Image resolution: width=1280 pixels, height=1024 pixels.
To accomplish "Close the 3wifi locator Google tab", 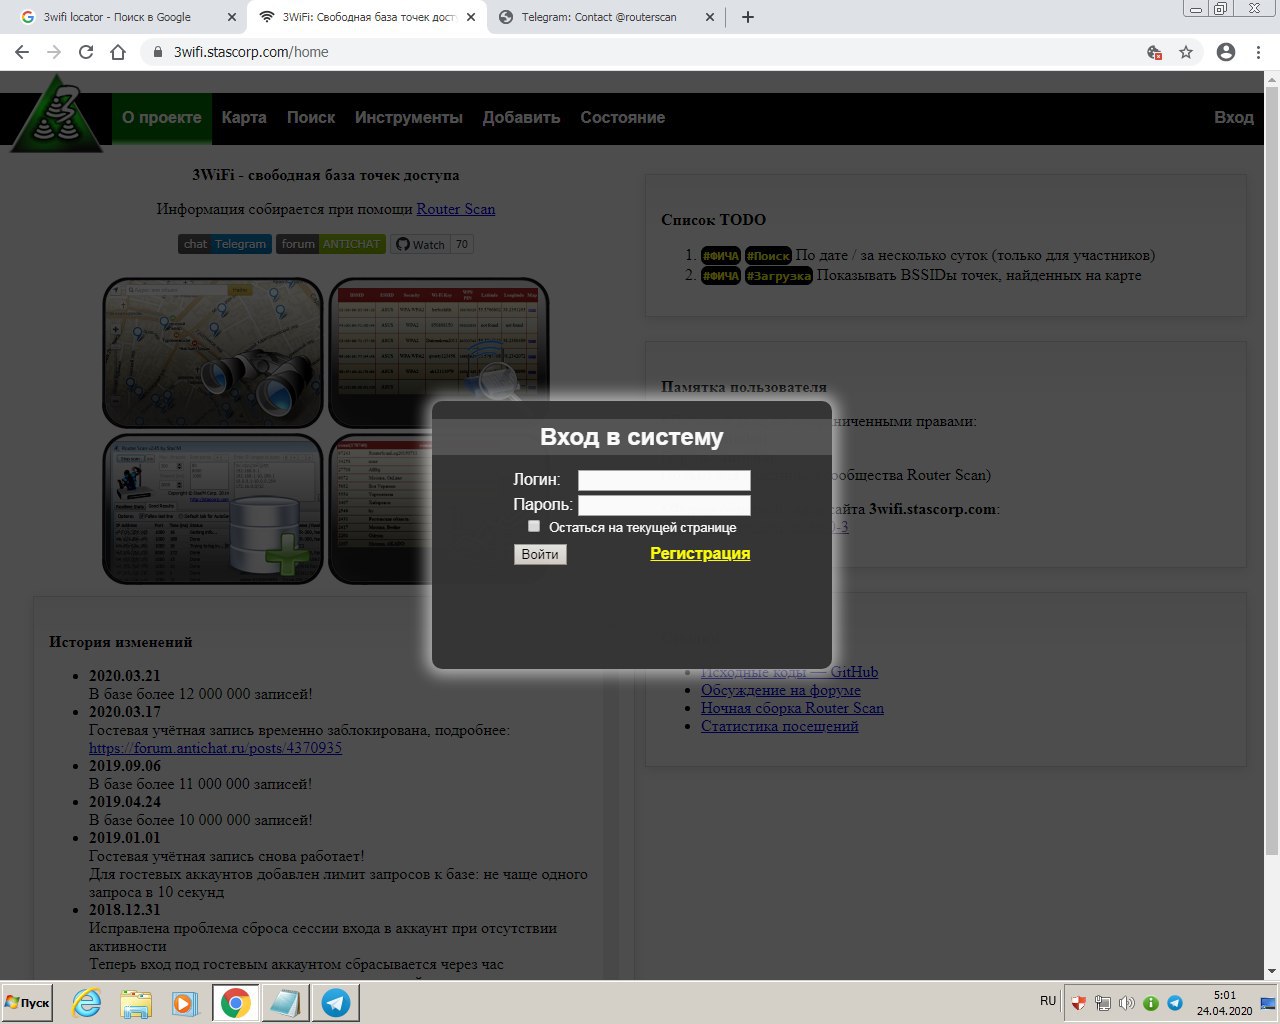I will 232,17.
